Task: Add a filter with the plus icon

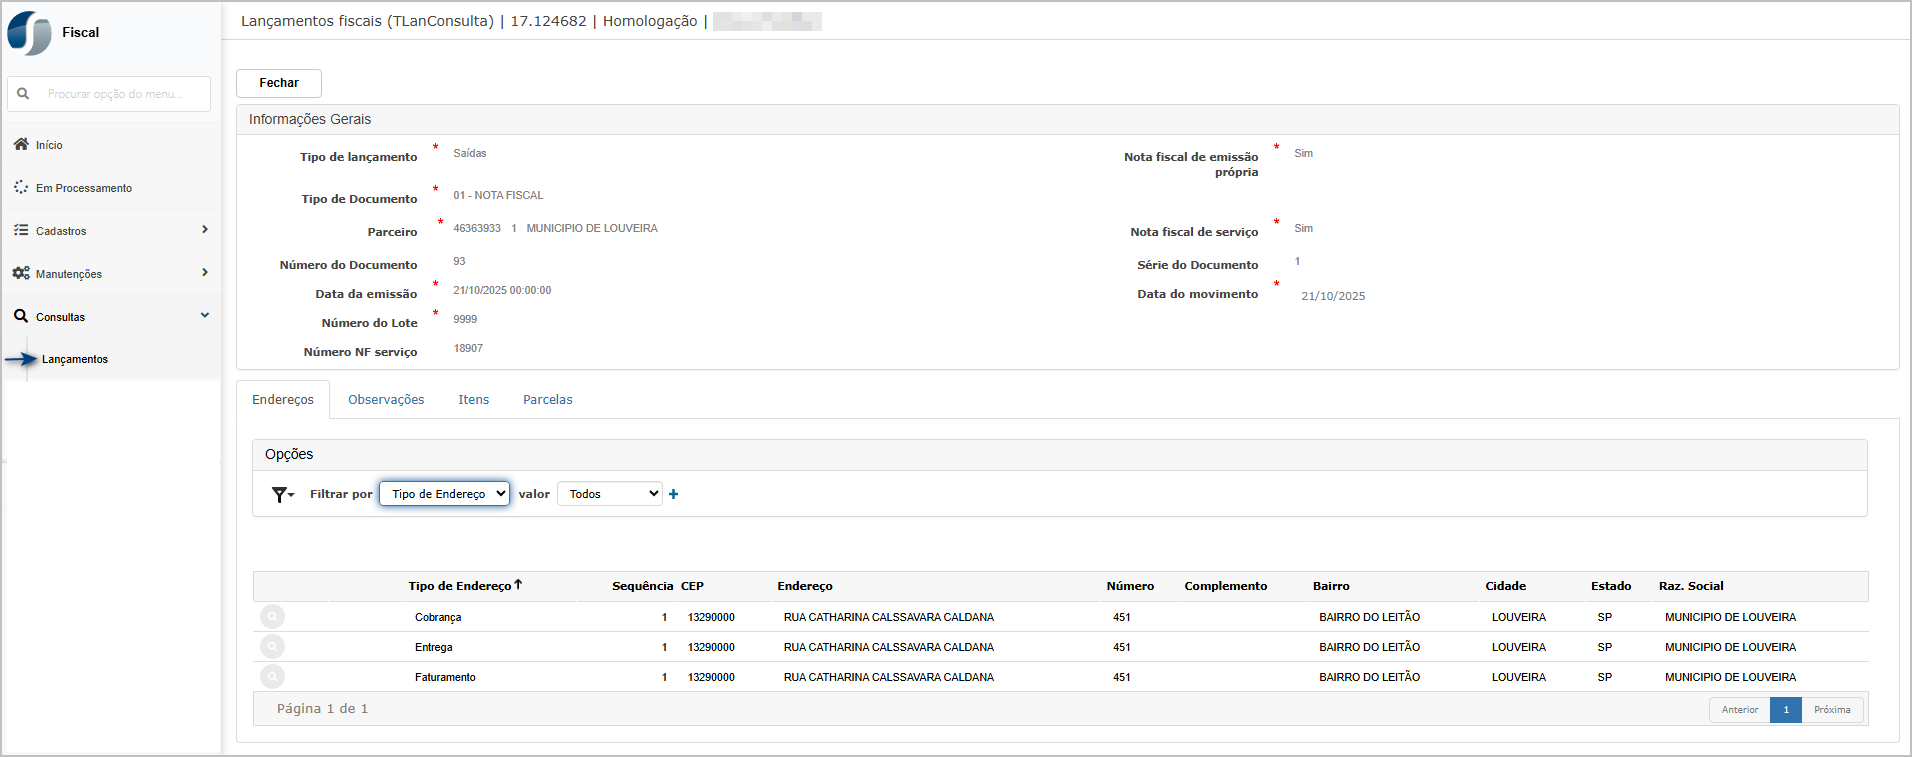Action: [674, 494]
